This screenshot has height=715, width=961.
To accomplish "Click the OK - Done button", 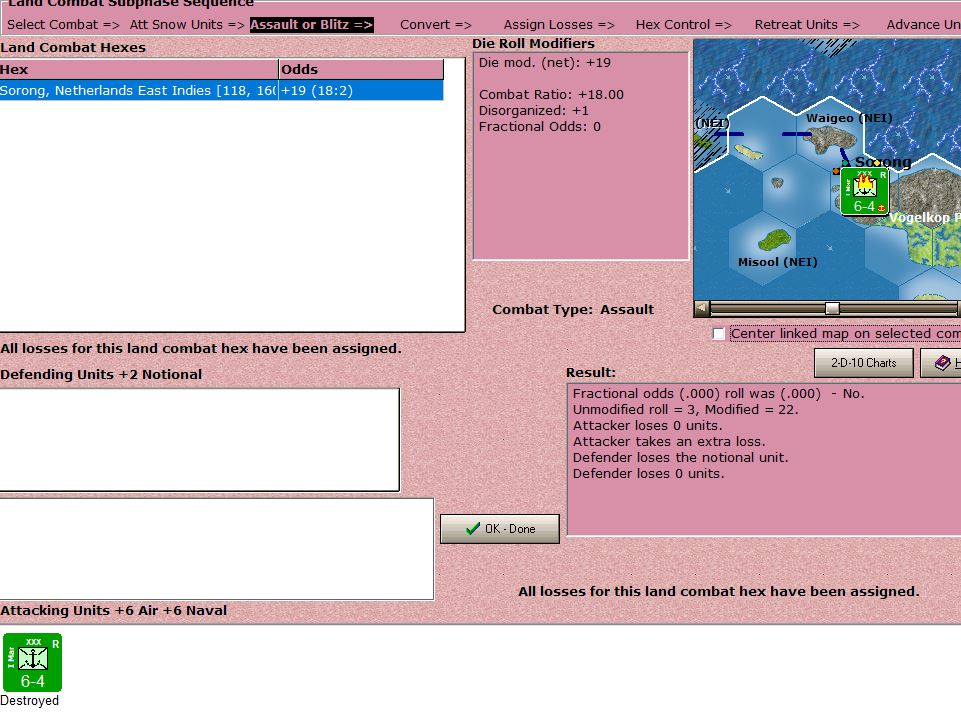I will [499, 529].
